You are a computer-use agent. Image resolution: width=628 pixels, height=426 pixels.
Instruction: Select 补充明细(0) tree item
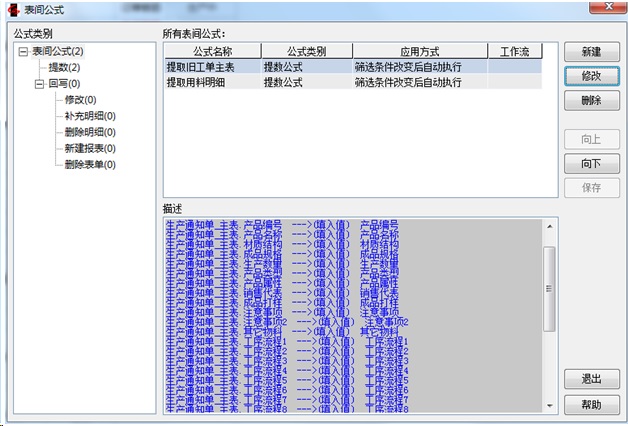pos(90,116)
